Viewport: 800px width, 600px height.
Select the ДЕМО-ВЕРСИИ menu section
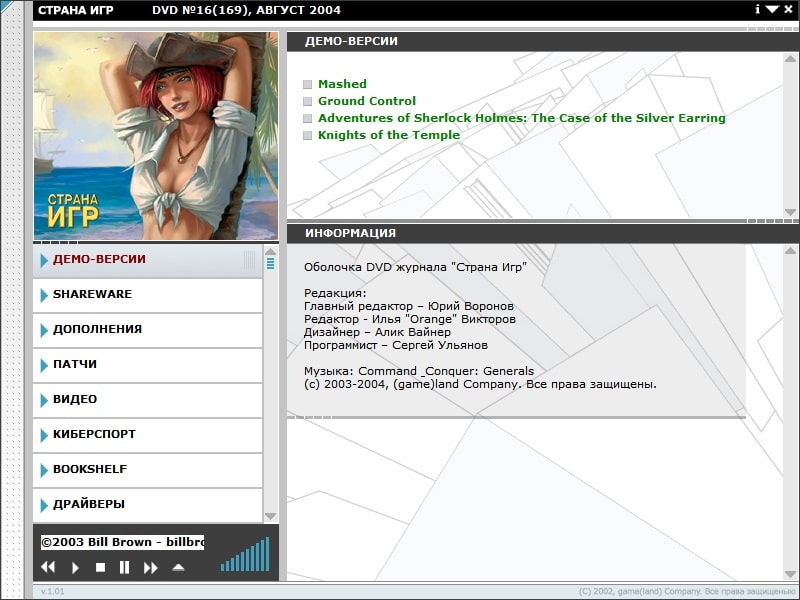coord(148,260)
